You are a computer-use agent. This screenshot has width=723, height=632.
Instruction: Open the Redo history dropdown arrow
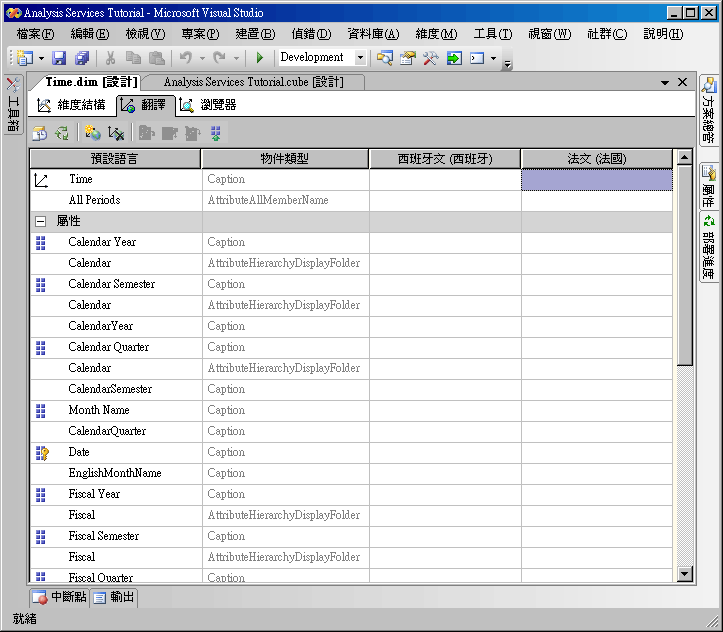click(236, 59)
